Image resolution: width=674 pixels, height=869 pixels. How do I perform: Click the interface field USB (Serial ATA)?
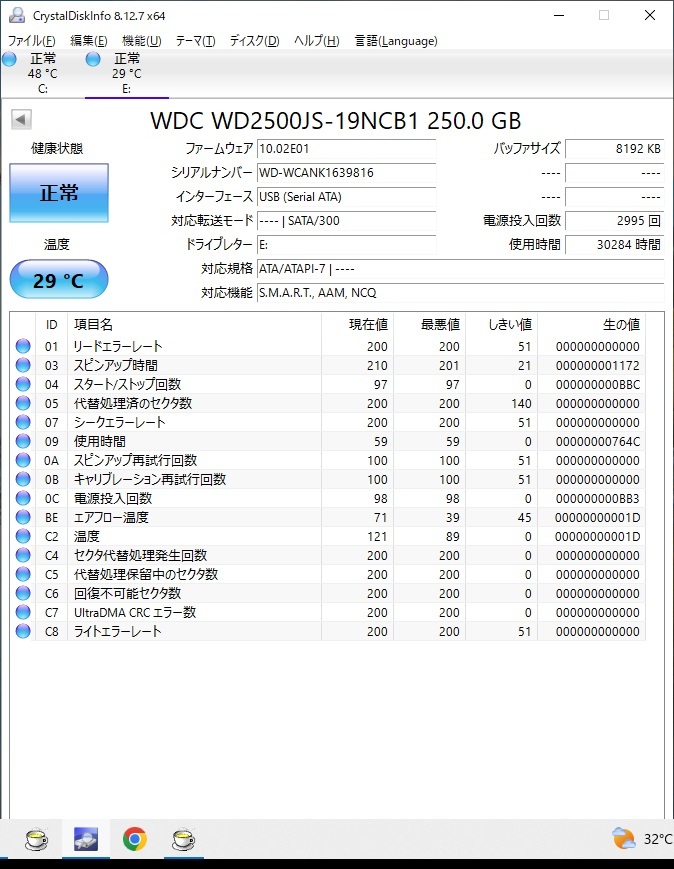tap(346, 197)
